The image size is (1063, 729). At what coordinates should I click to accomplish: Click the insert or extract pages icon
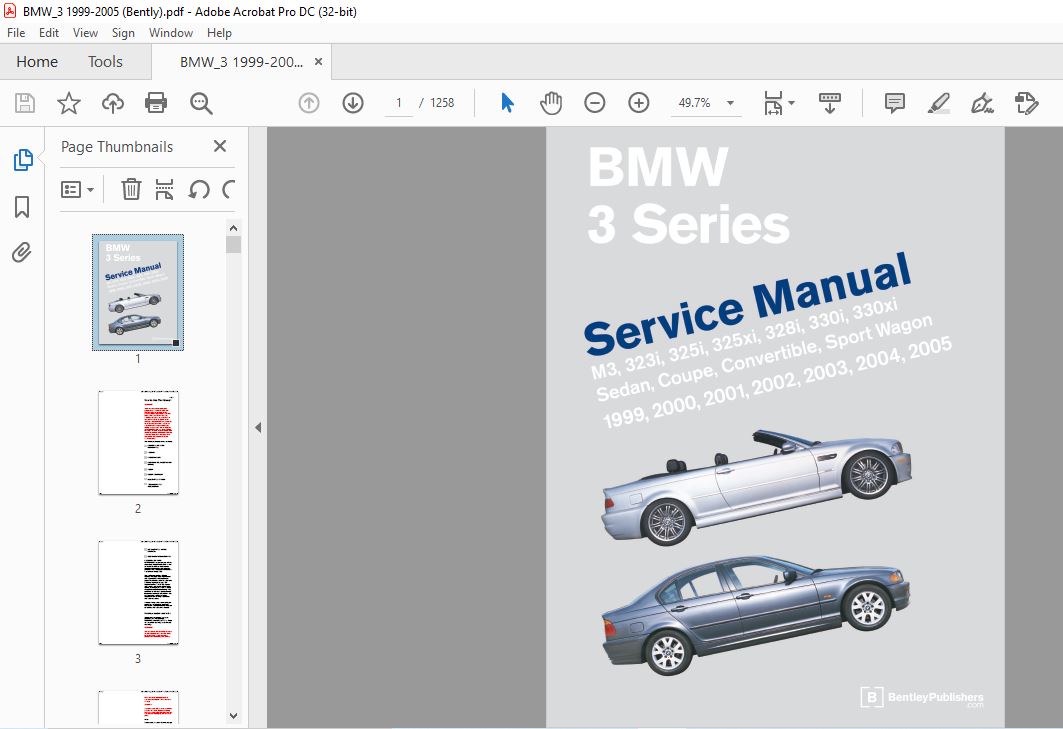164,189
